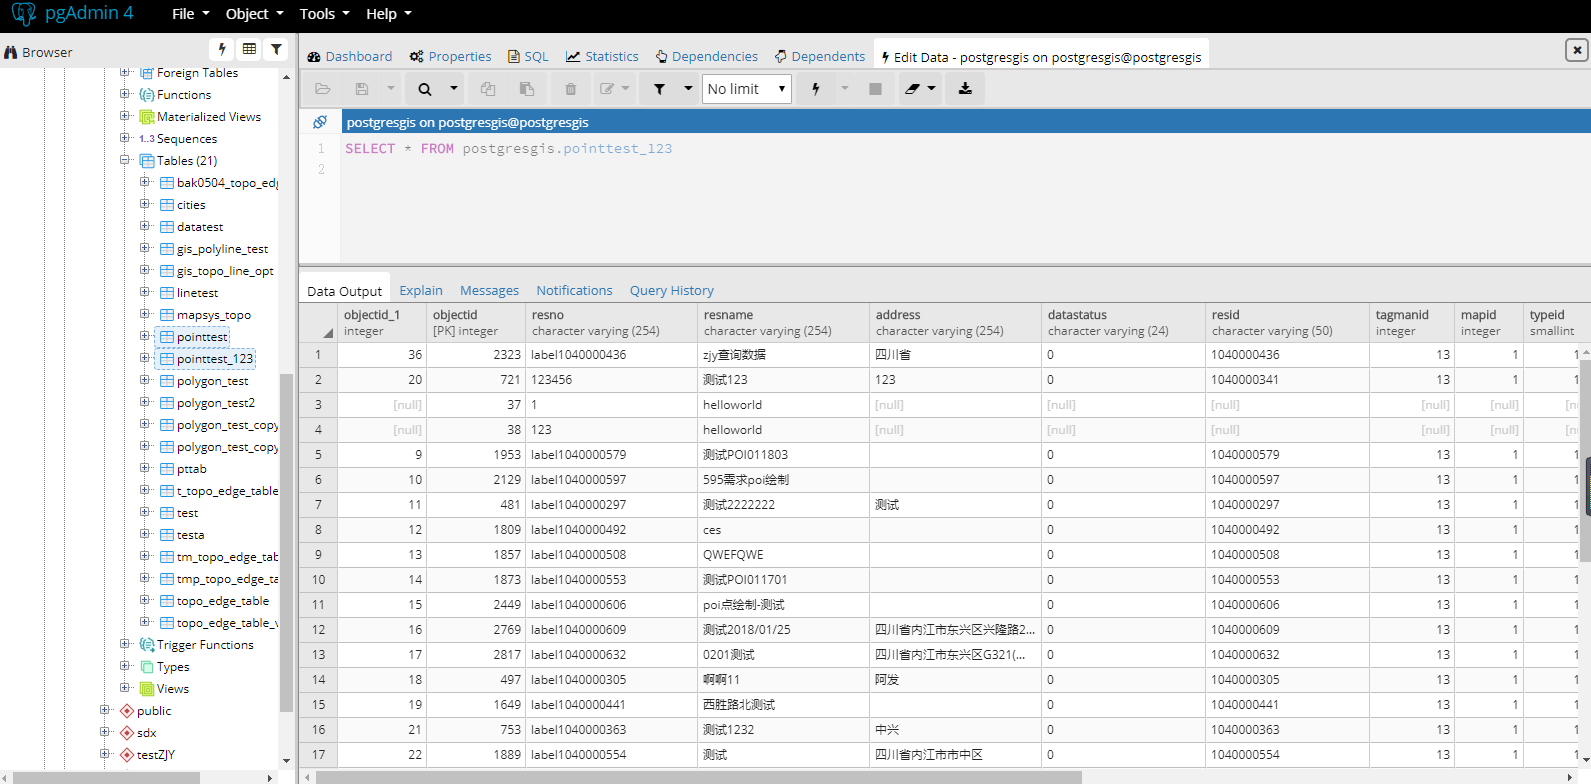Expand the Trigger Functions node
Screen dimensions: 1591x784
(x=125, y=644)
